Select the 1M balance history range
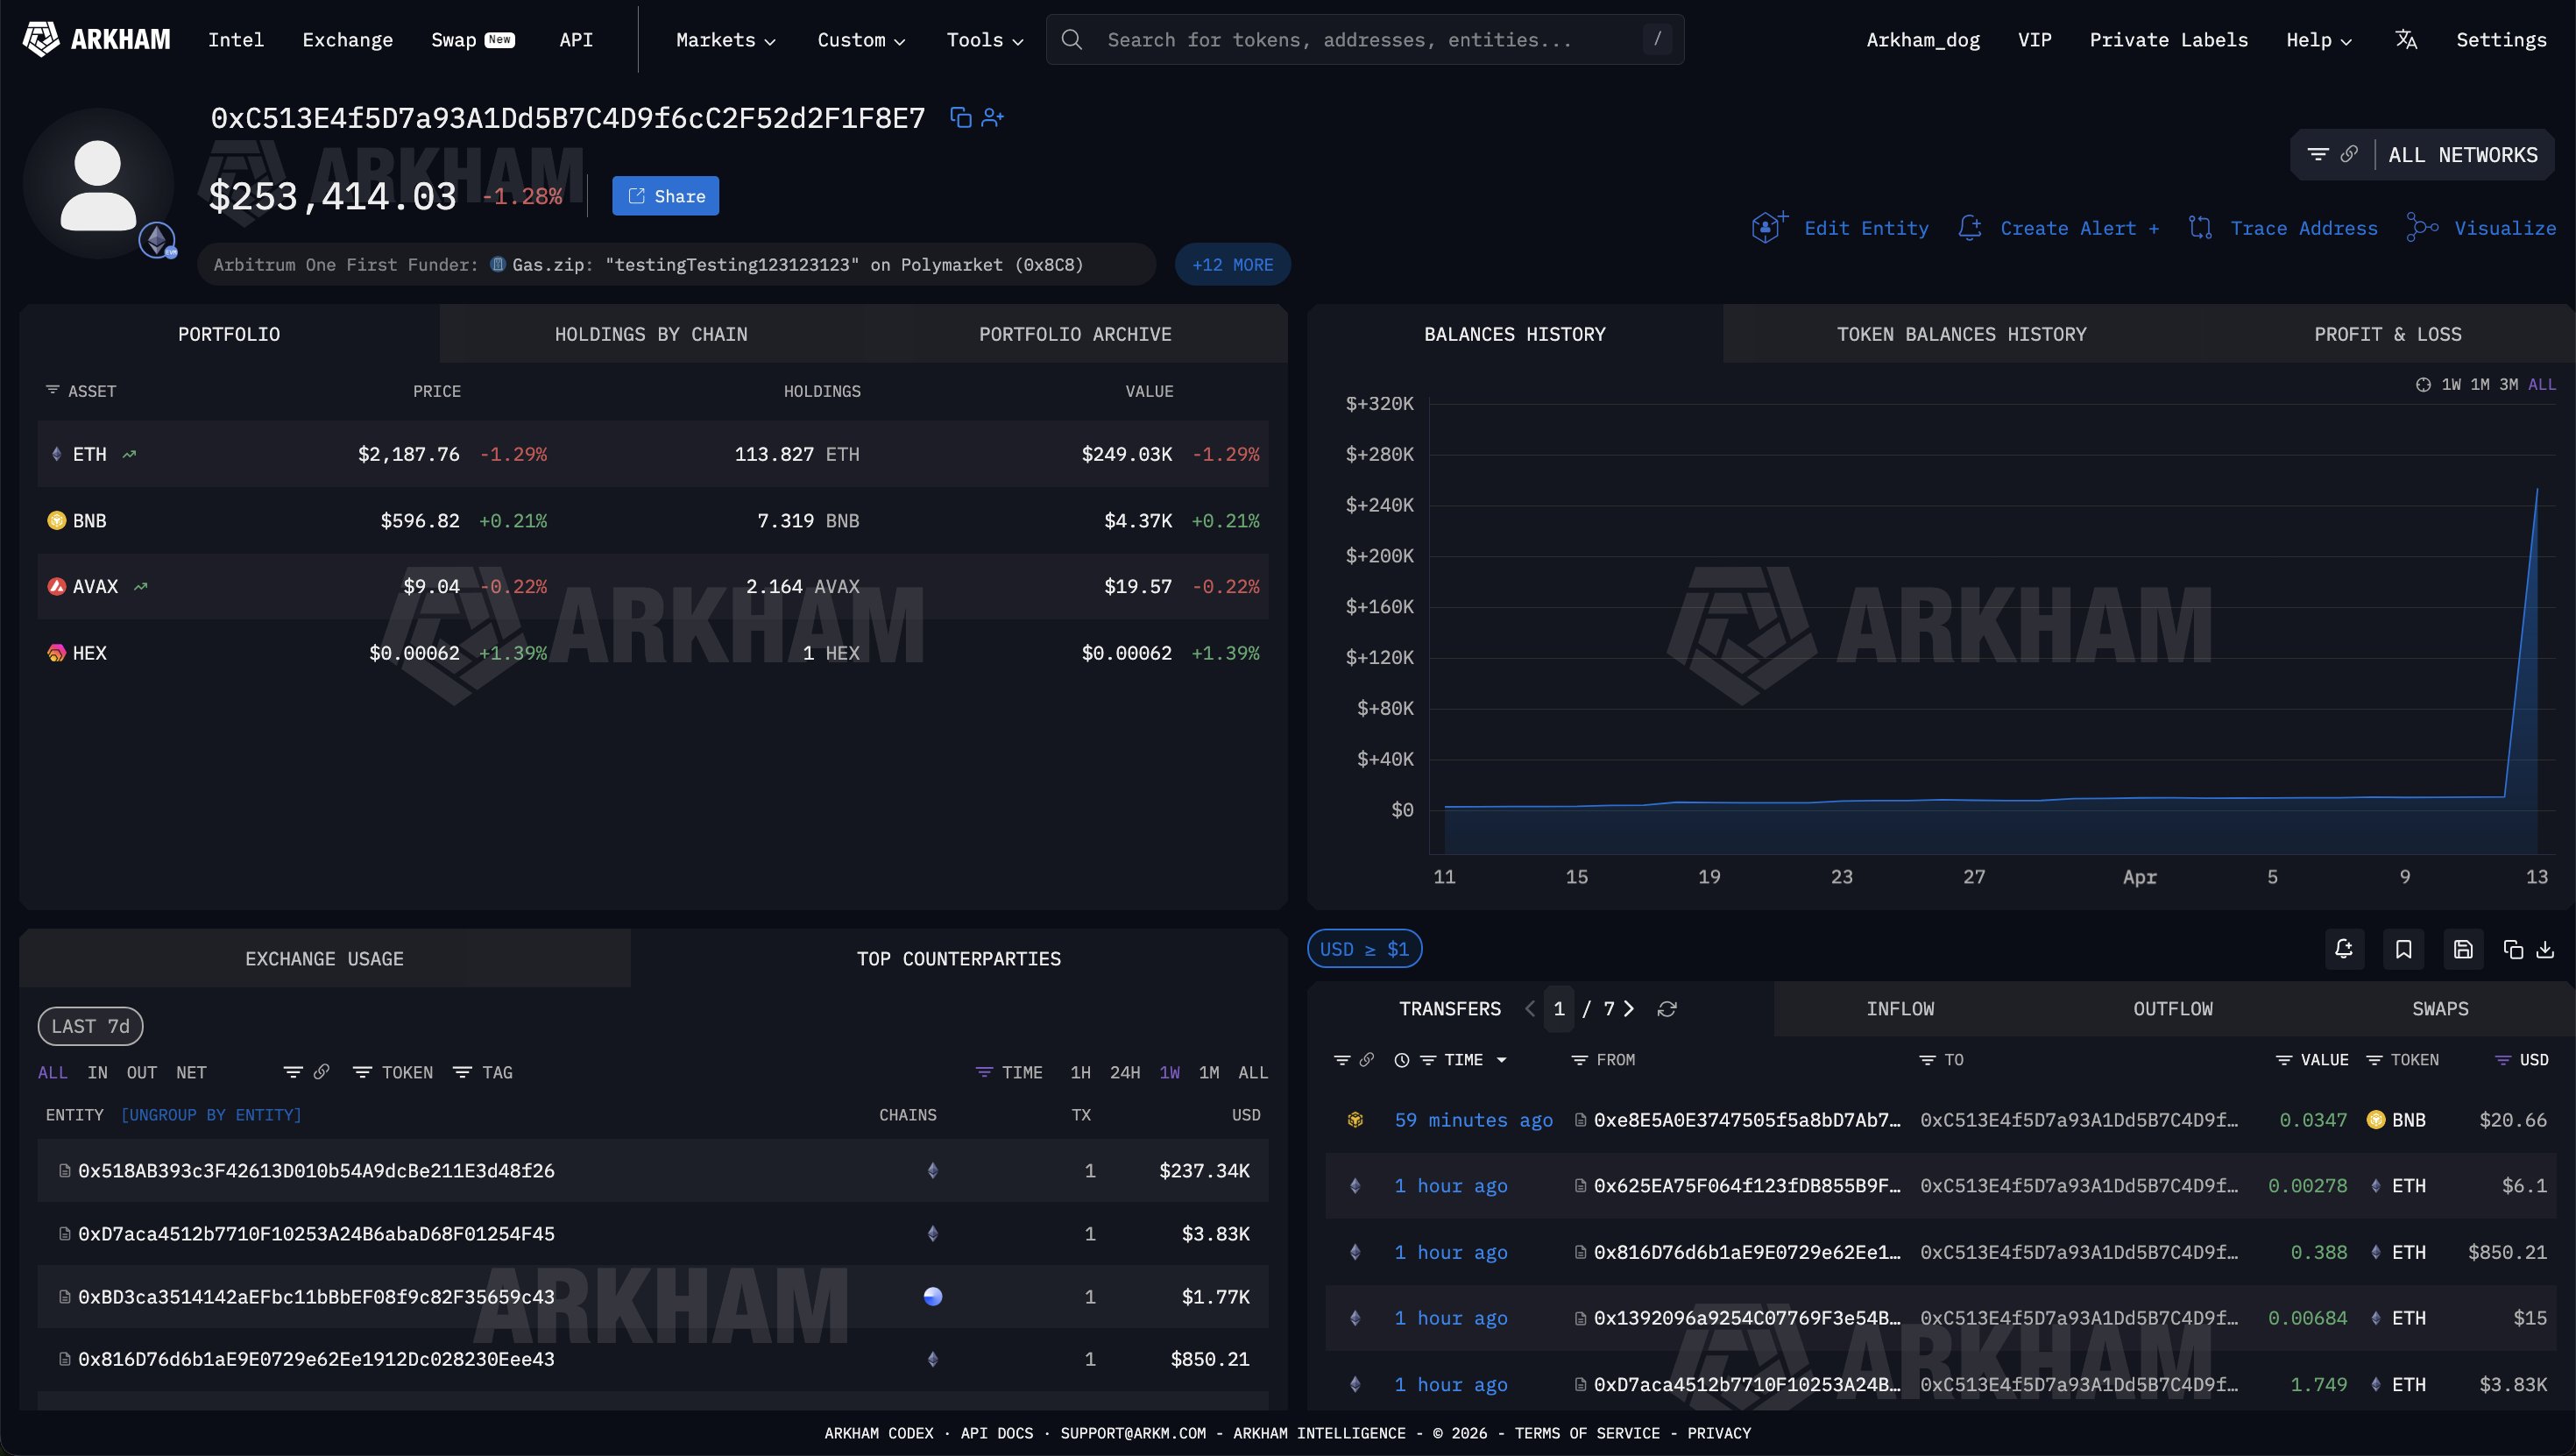2576x1456 pixels. [2479, 385]
